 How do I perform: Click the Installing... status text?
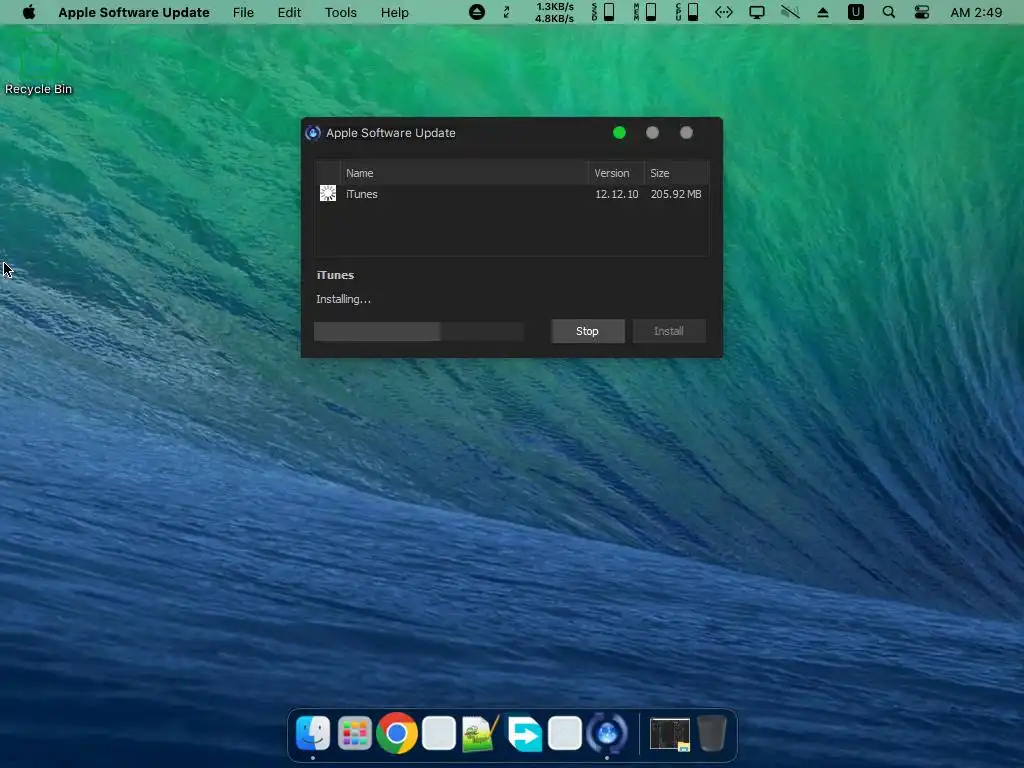pyautogui.click(x=344, y=299)
